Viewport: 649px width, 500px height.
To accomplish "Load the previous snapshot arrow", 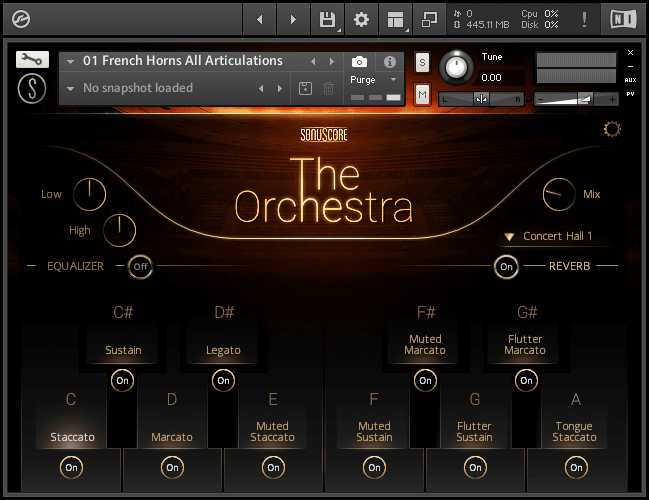I will pos(261,88).
